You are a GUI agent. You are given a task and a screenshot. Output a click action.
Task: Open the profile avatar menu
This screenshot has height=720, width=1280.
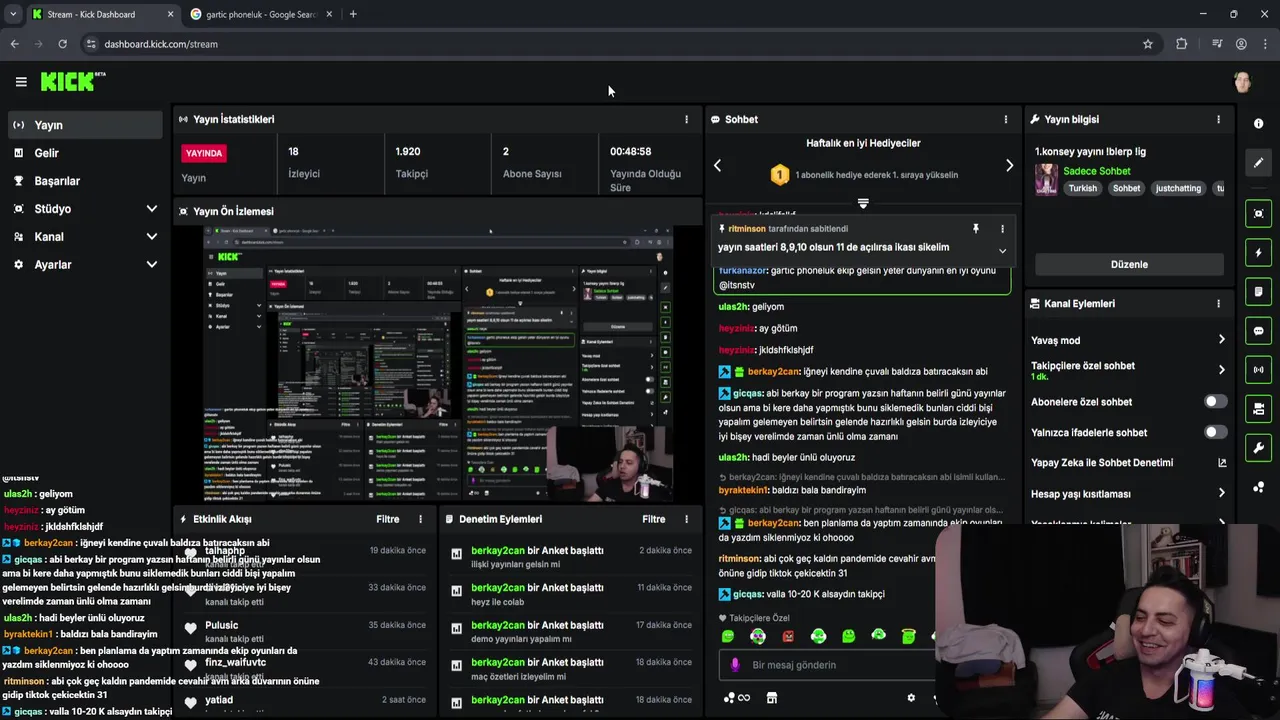1242,82
